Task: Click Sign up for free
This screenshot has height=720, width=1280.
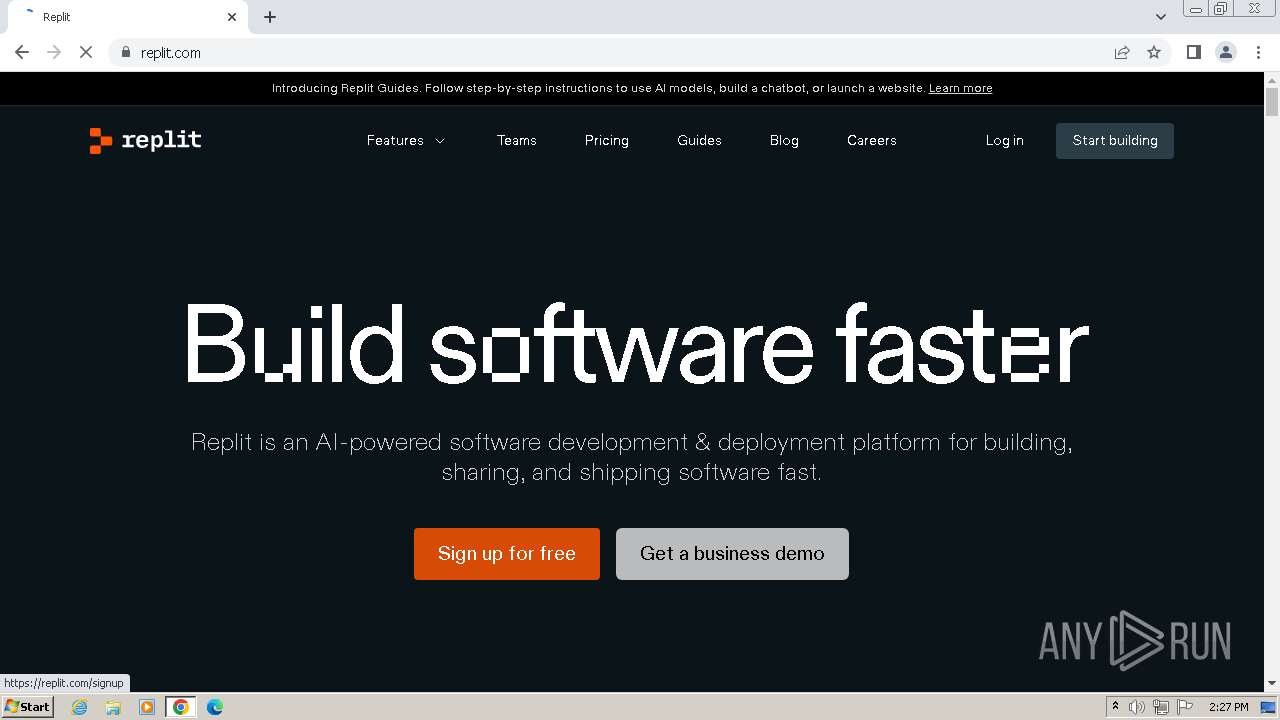Action: coord(507,554)
